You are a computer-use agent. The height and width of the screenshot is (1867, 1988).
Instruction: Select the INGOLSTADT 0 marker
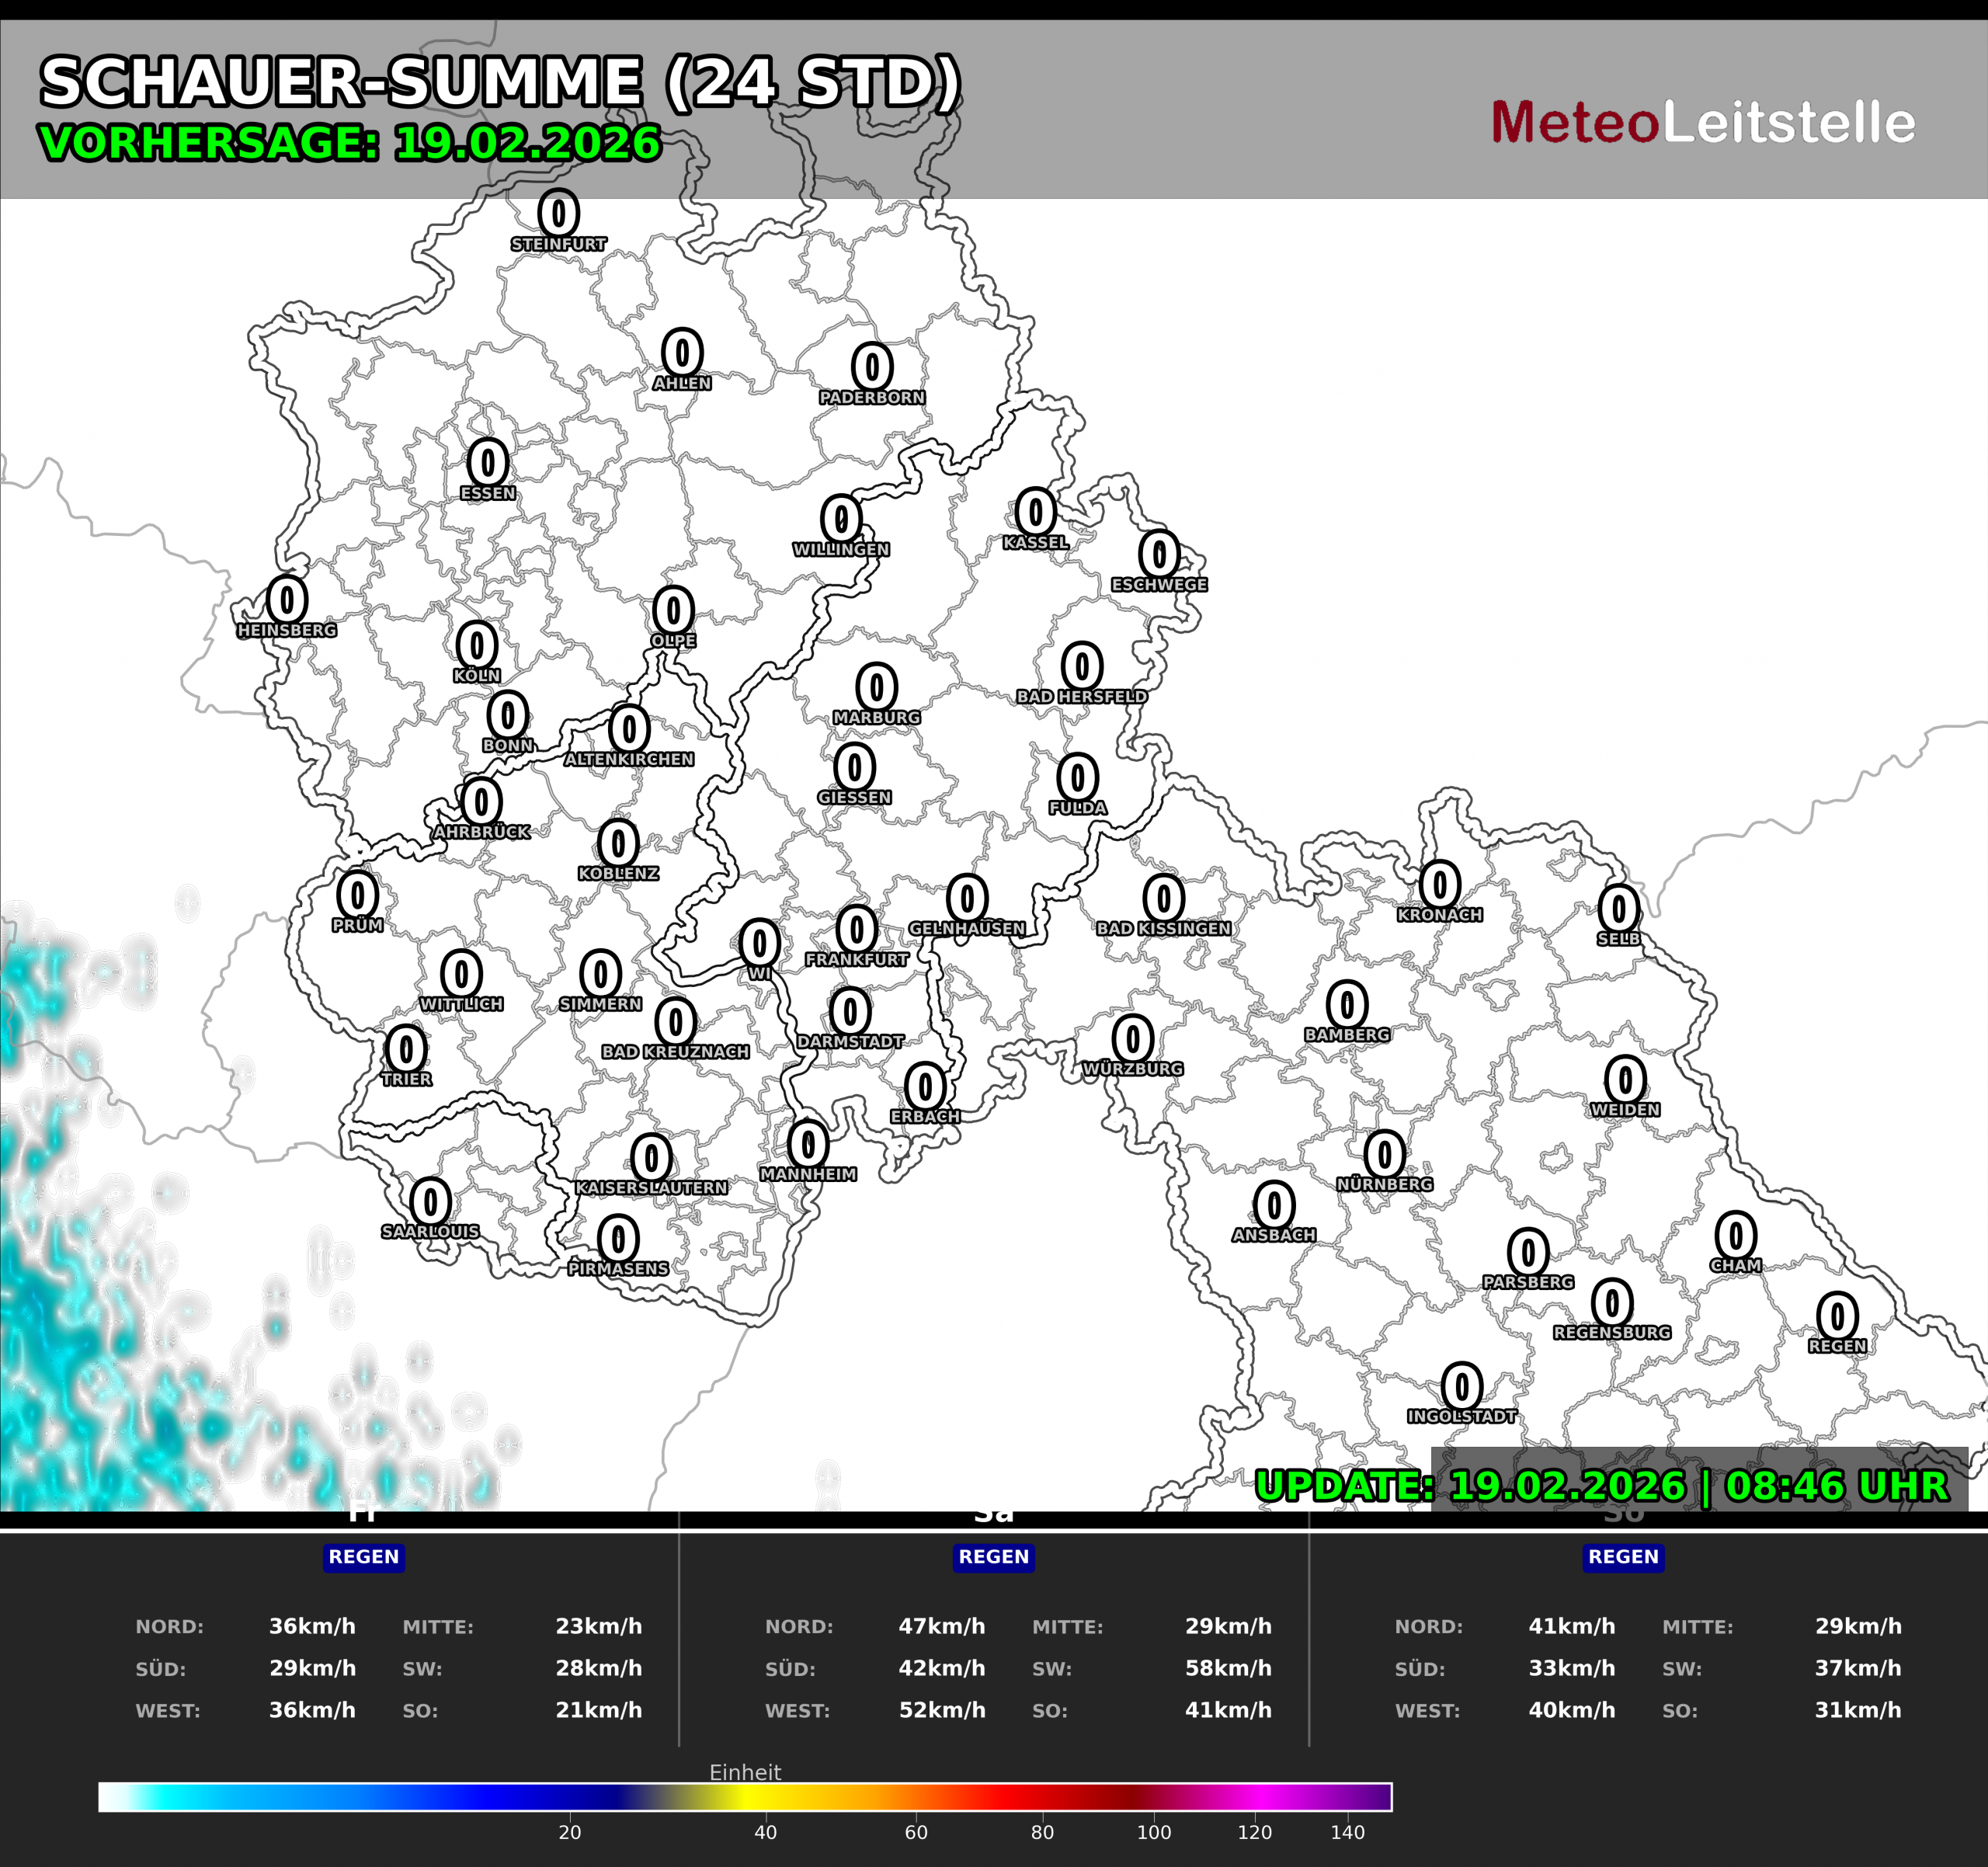1461,1386
